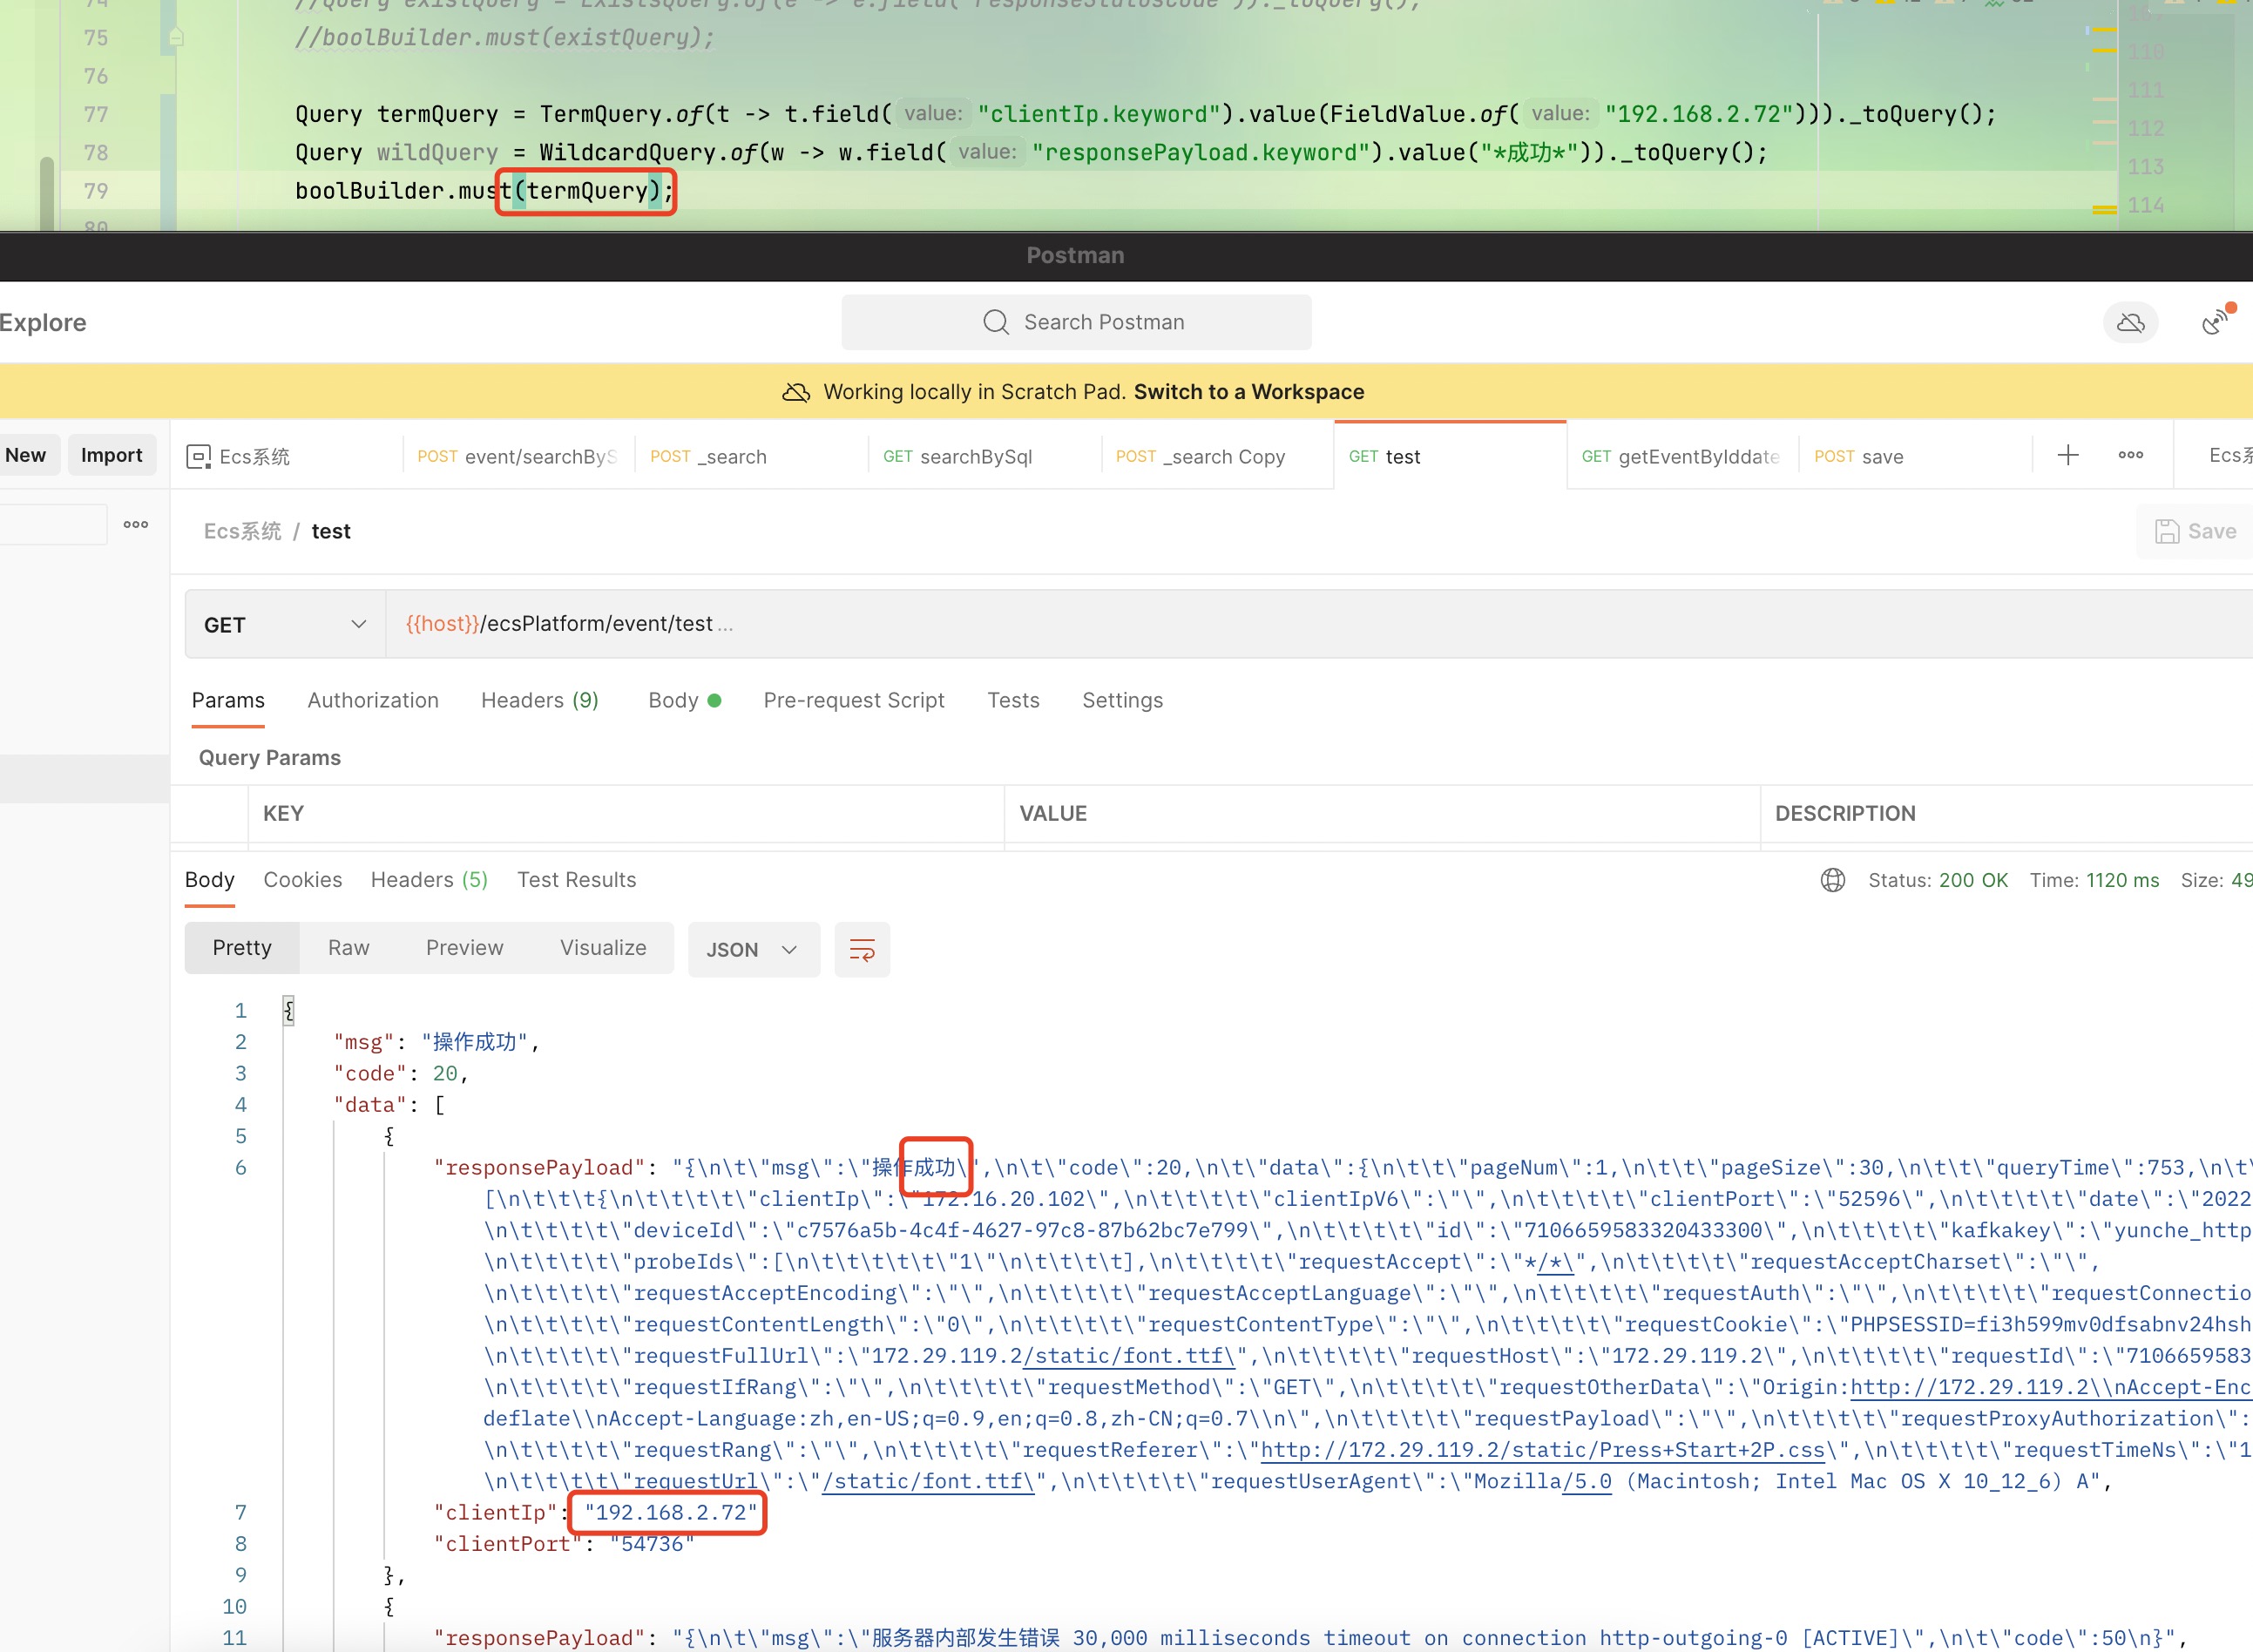Click the clientPort value "54736"
The width and height of the screenshot is (2253, 1652).
652,1544
